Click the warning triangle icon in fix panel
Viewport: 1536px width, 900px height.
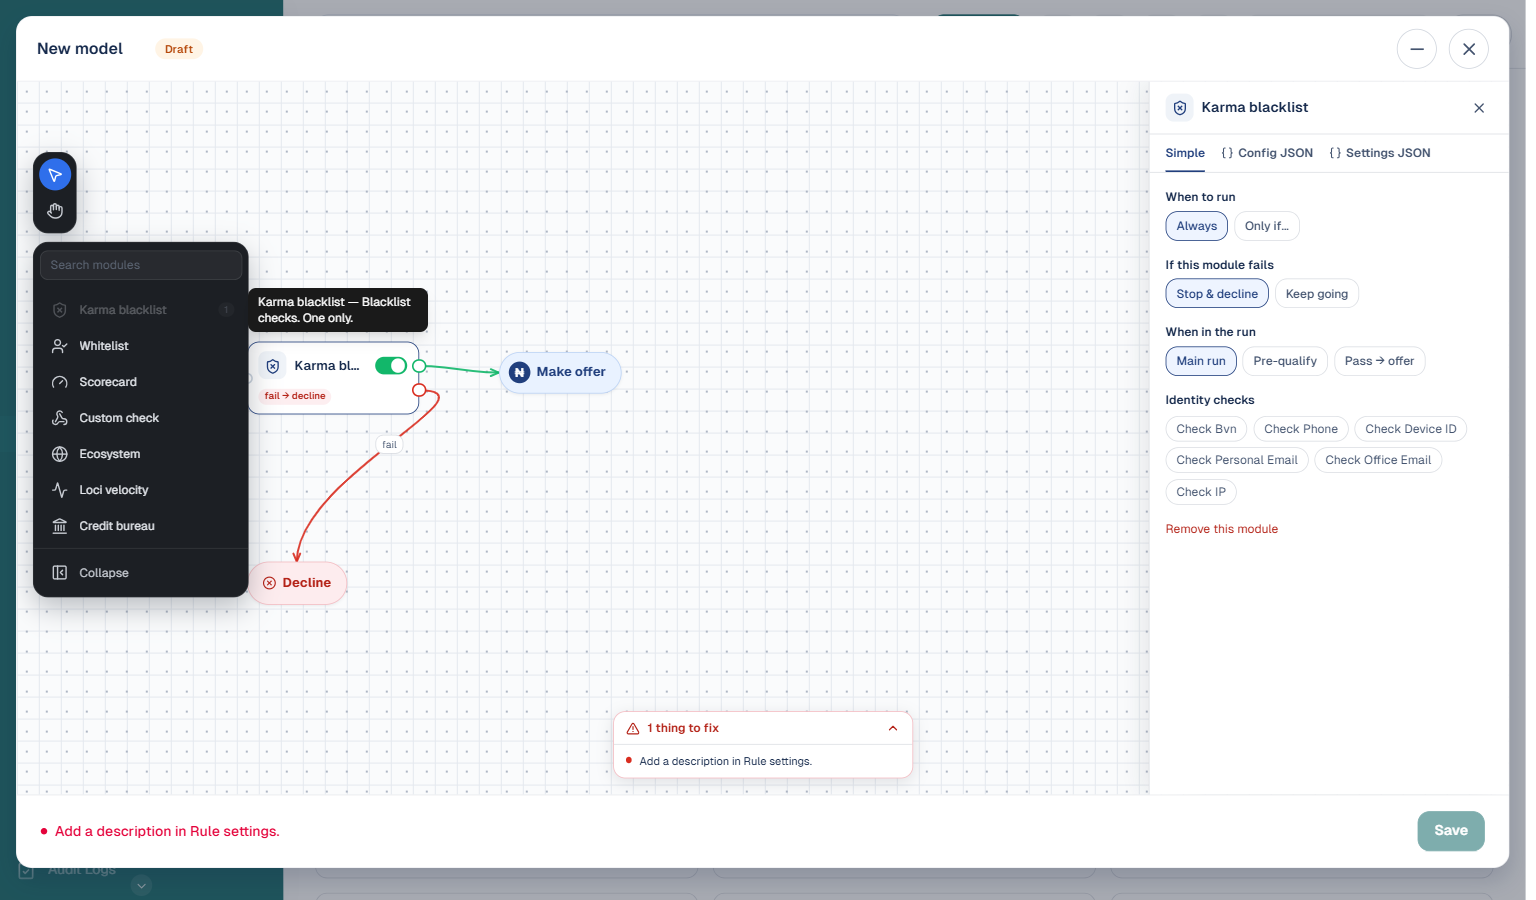(633, 729)
